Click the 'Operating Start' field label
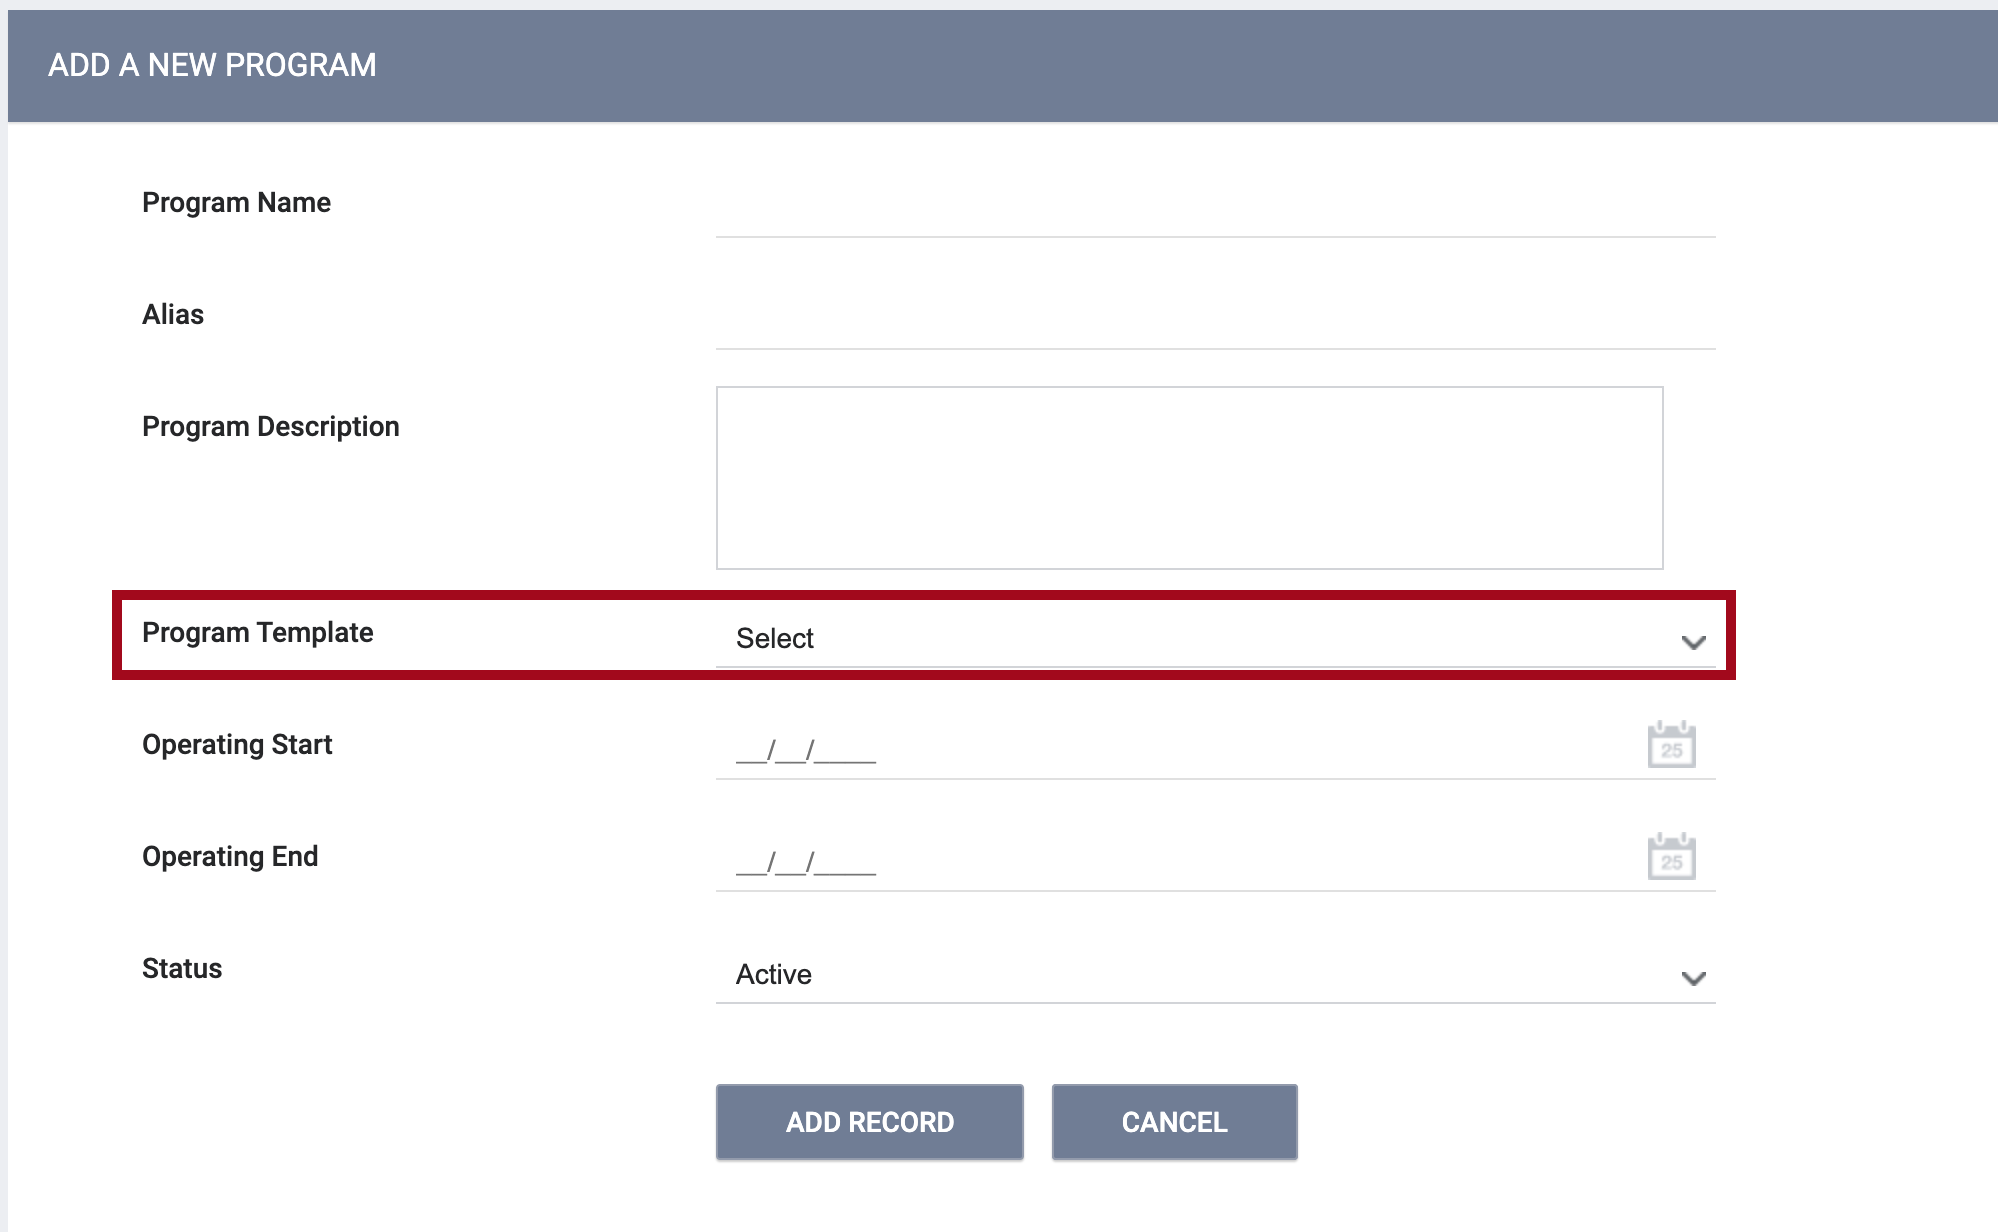The height and width of the screenshot is (1232, 1998). tap(237, 745)
